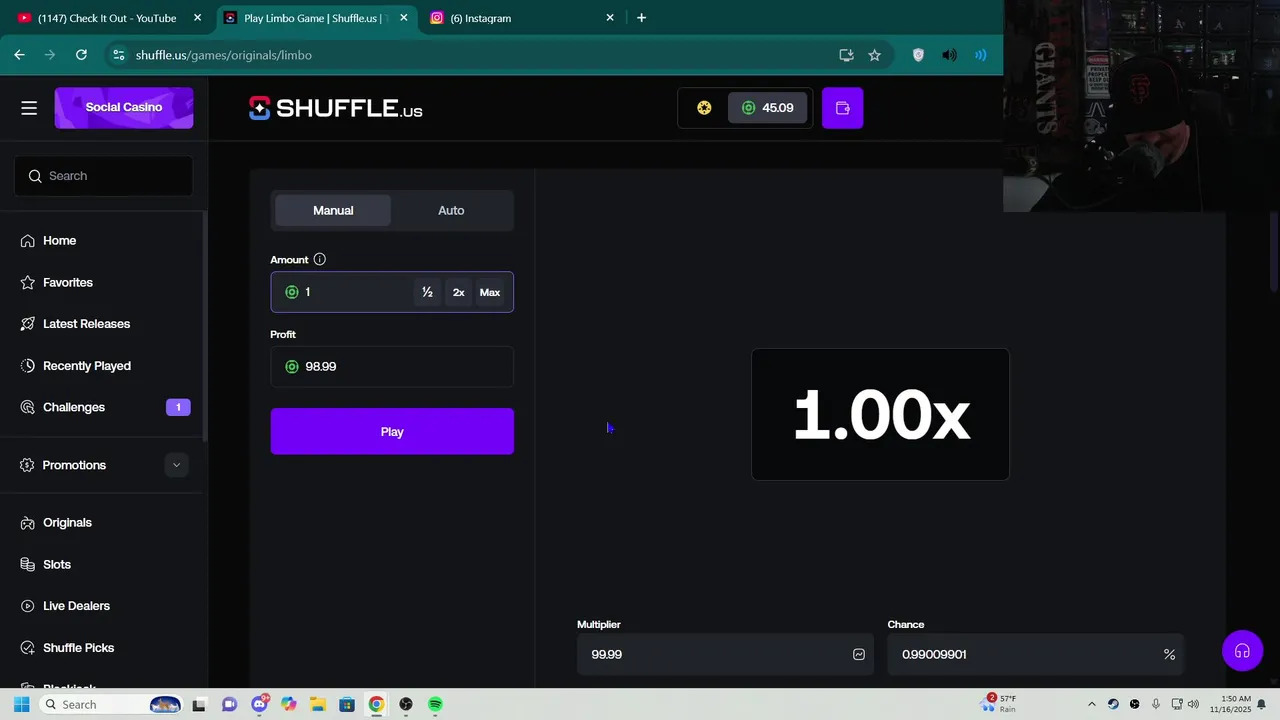
Task: Click the sidebar Search box
Action: tap(104, 176)
